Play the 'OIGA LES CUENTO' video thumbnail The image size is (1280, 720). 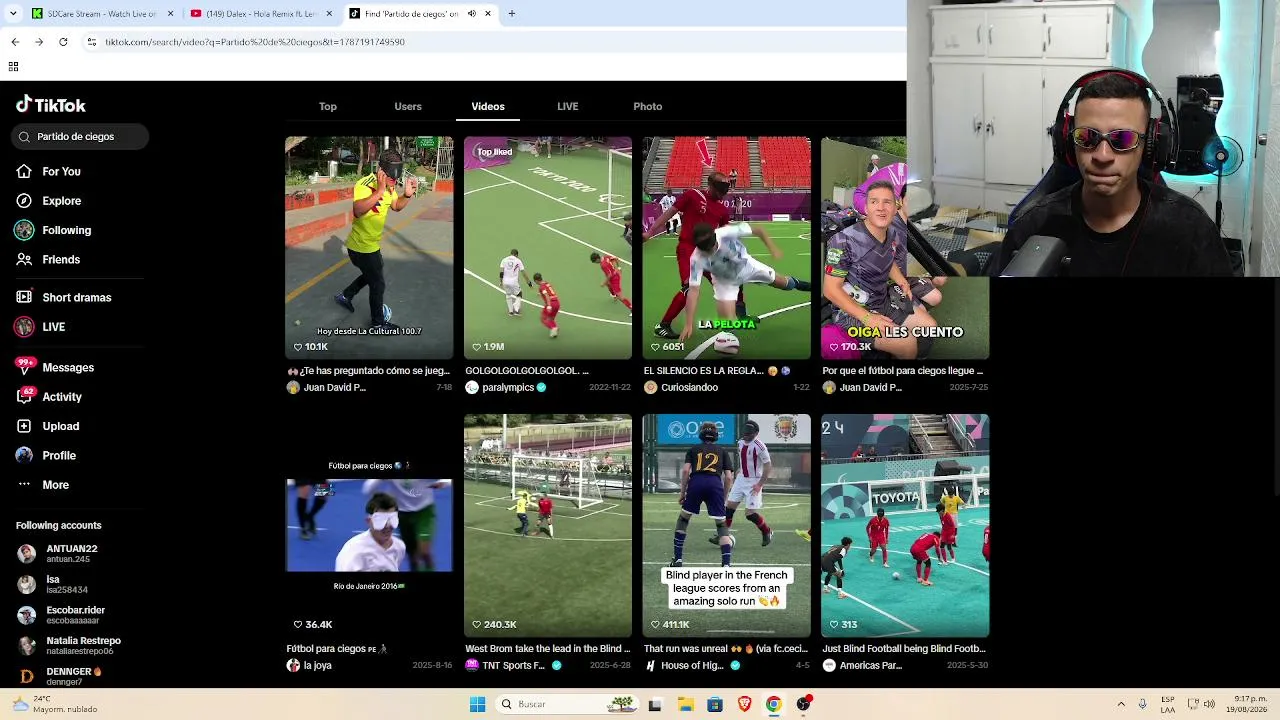905,248
